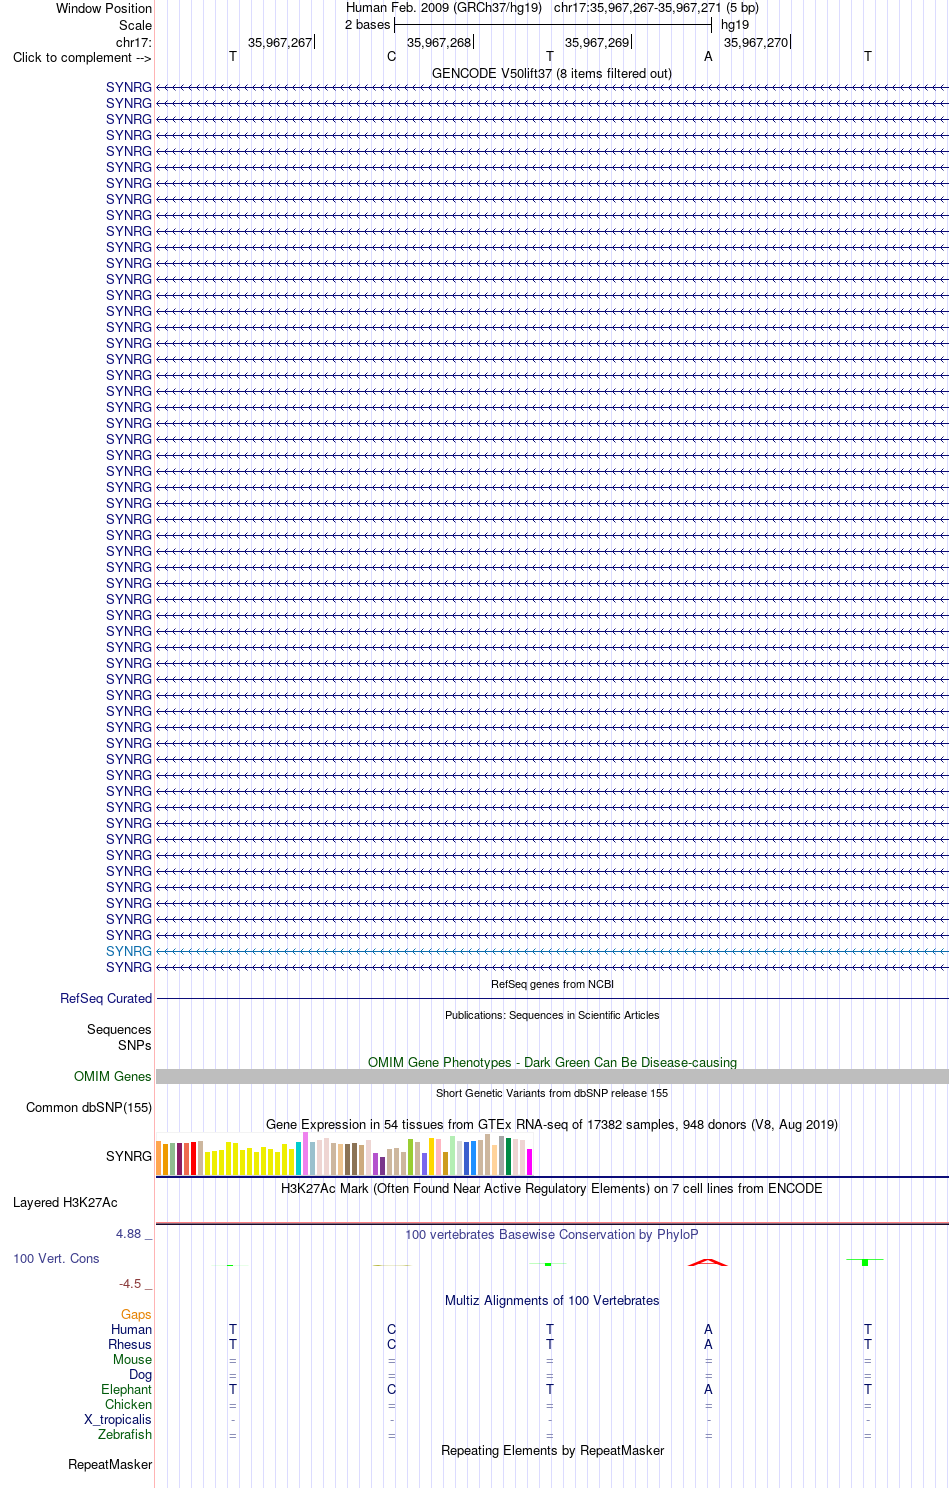The width and height of the screenshot is (950, 1488).
Task: Open 'OMIM Gene Phenotypes' track title
Action: [552, 1062]
